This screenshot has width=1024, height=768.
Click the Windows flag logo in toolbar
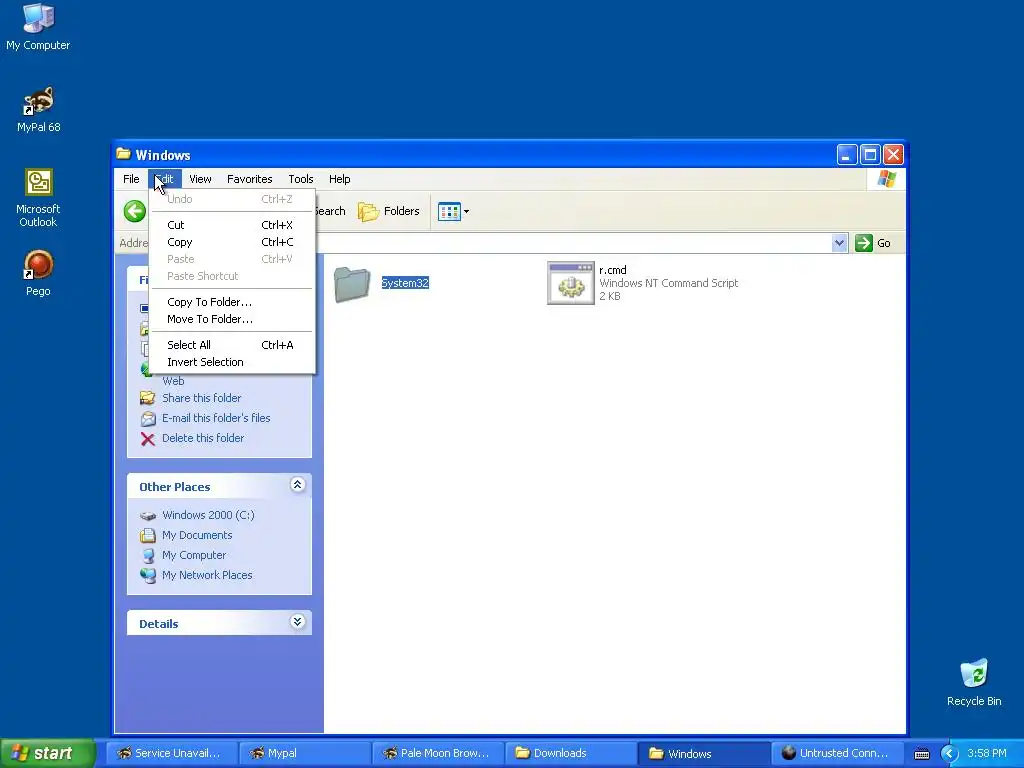coord(887,179)
